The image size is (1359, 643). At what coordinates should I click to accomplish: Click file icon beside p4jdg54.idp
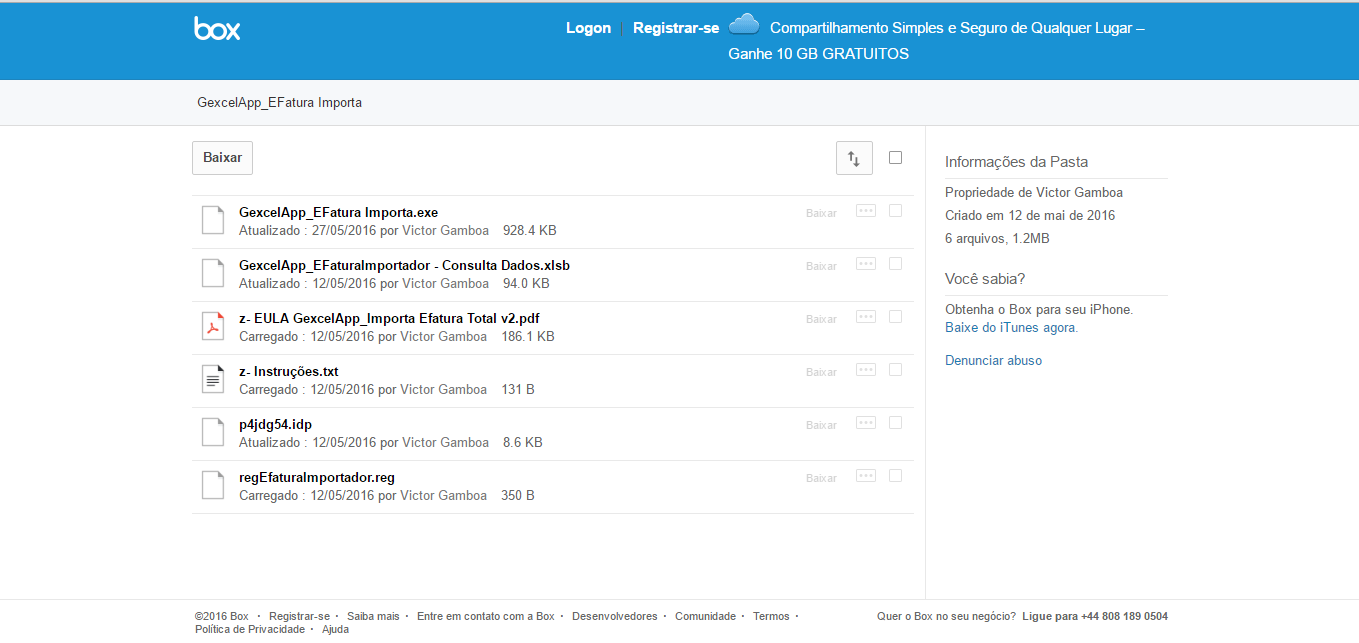(213, 432)
